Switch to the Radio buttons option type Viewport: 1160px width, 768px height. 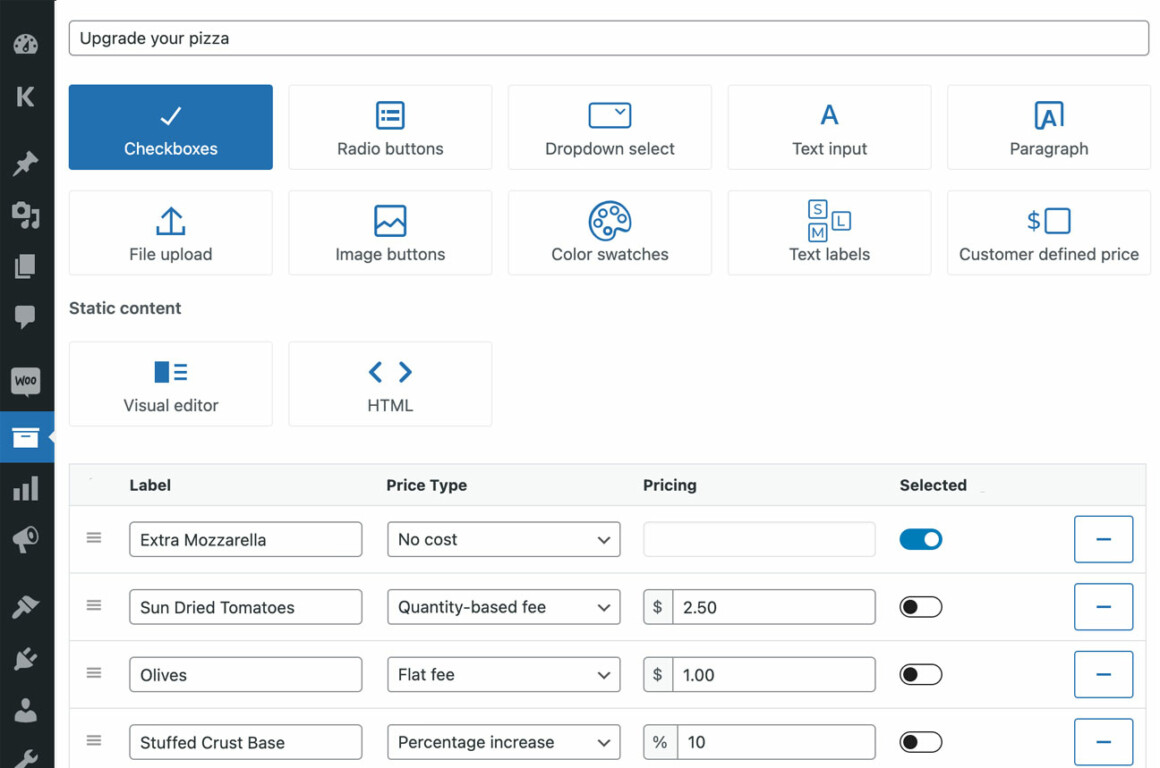(x=390, y=127)
